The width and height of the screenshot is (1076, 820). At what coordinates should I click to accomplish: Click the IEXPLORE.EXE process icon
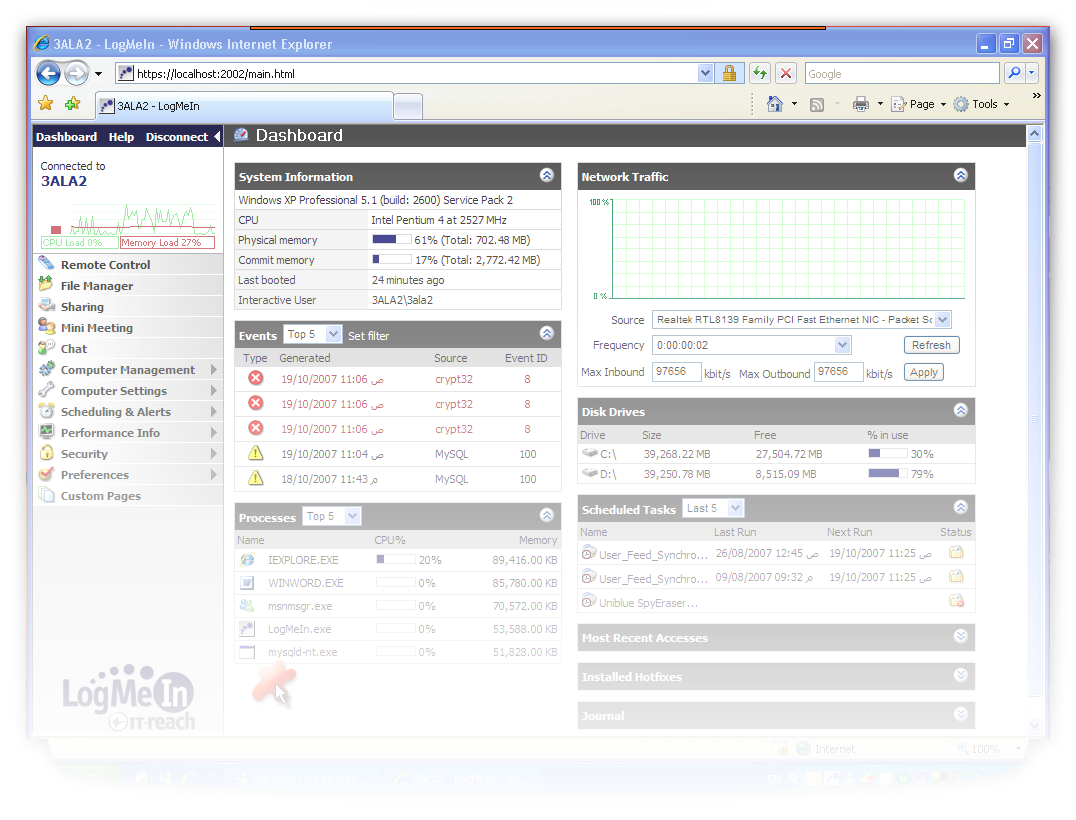click(x=247, y=560)
